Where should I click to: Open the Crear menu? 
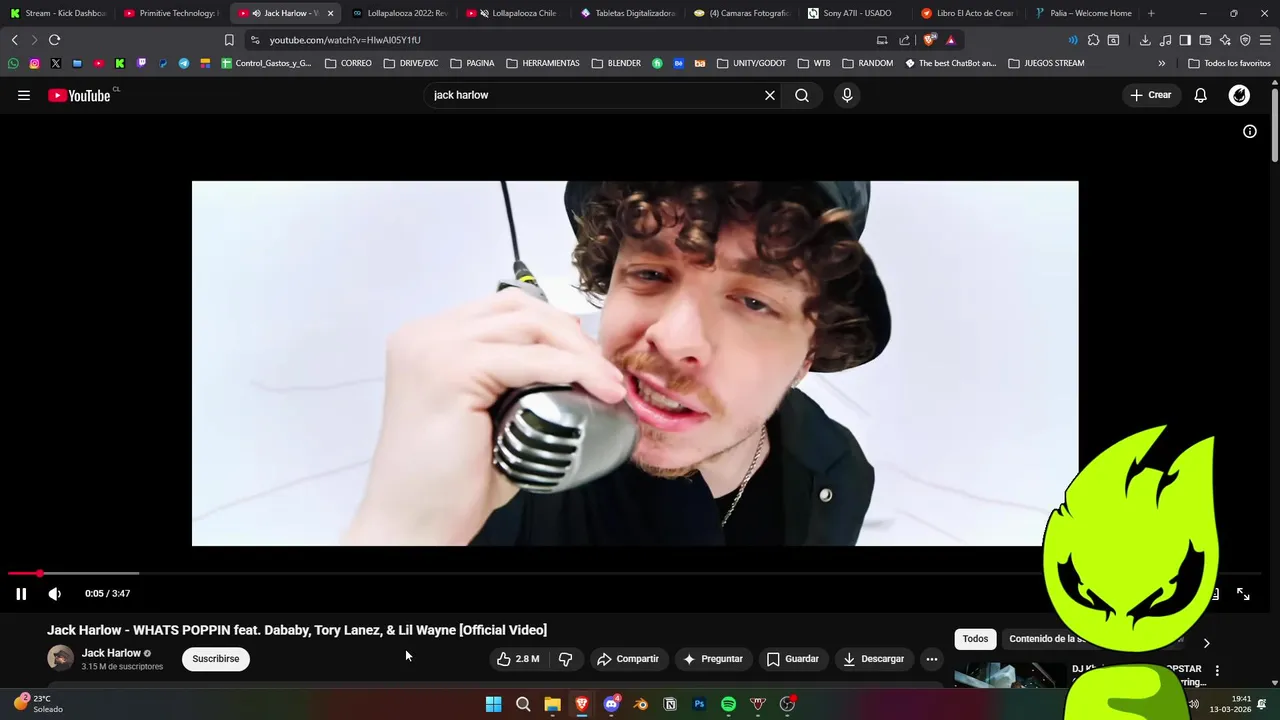[1151, 95]
